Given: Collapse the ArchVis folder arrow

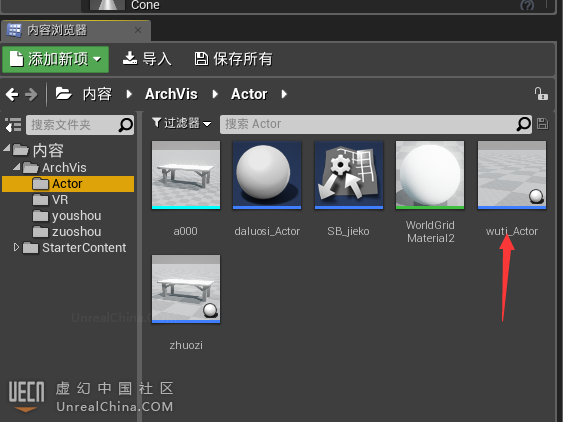Looking at the screenshot, I should 17,166.
